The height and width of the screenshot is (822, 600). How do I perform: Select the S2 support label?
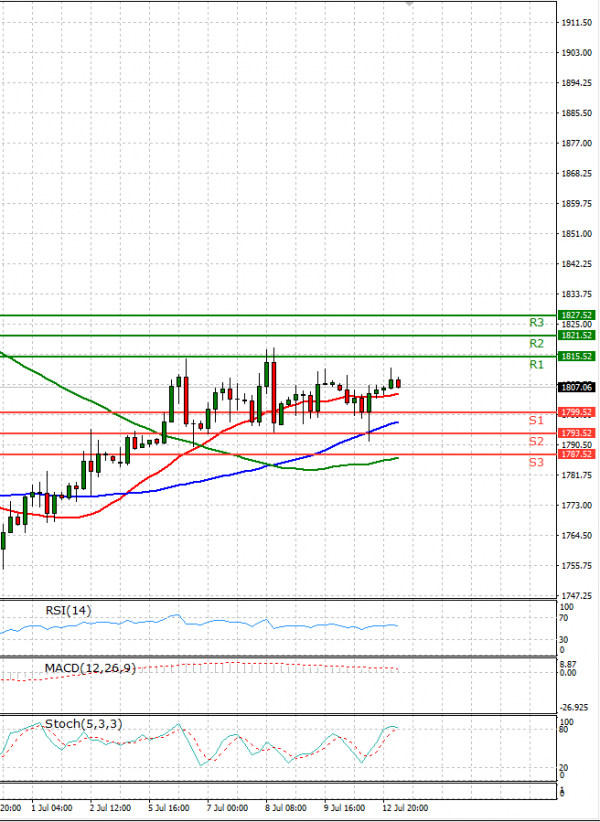pyautogui.click(x=536, y=441)
